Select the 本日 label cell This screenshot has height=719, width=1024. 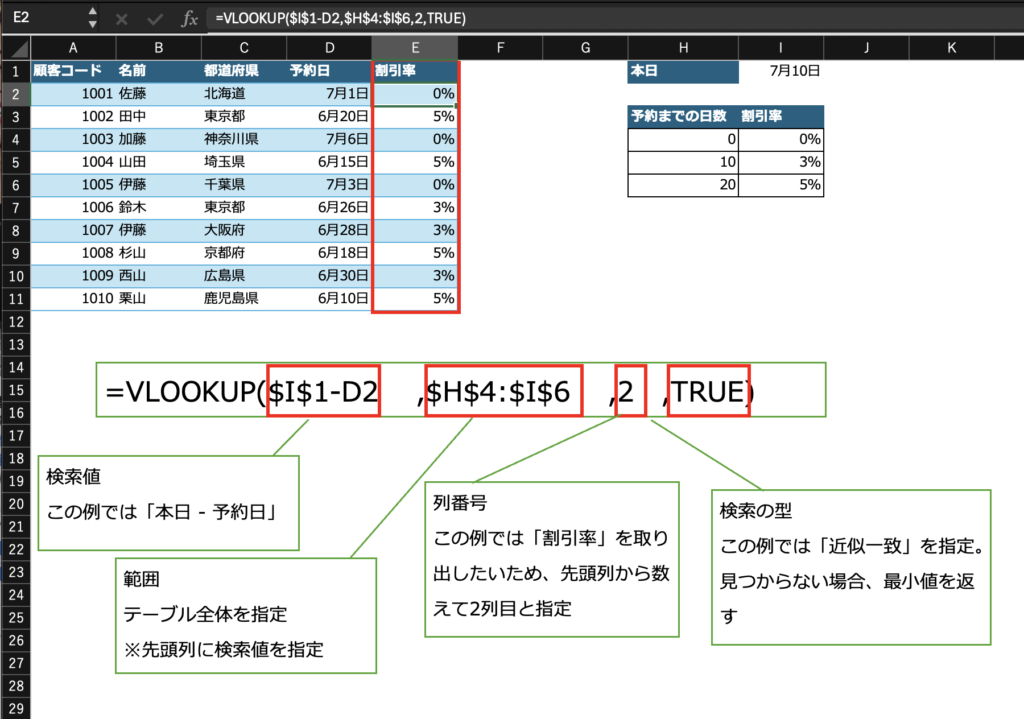pyautogui.click(x=683, y=71)
